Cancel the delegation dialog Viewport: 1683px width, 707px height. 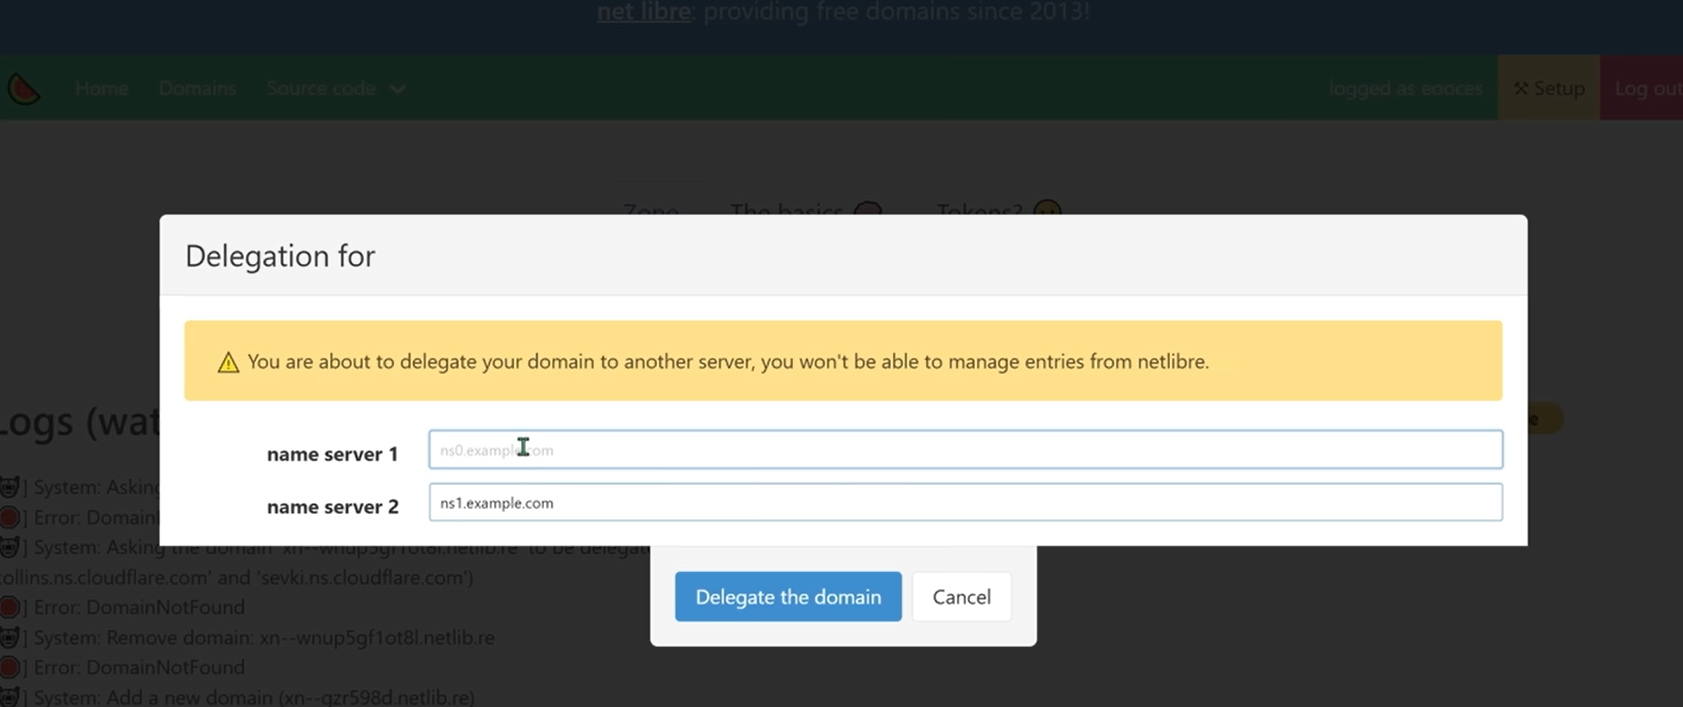961,597
